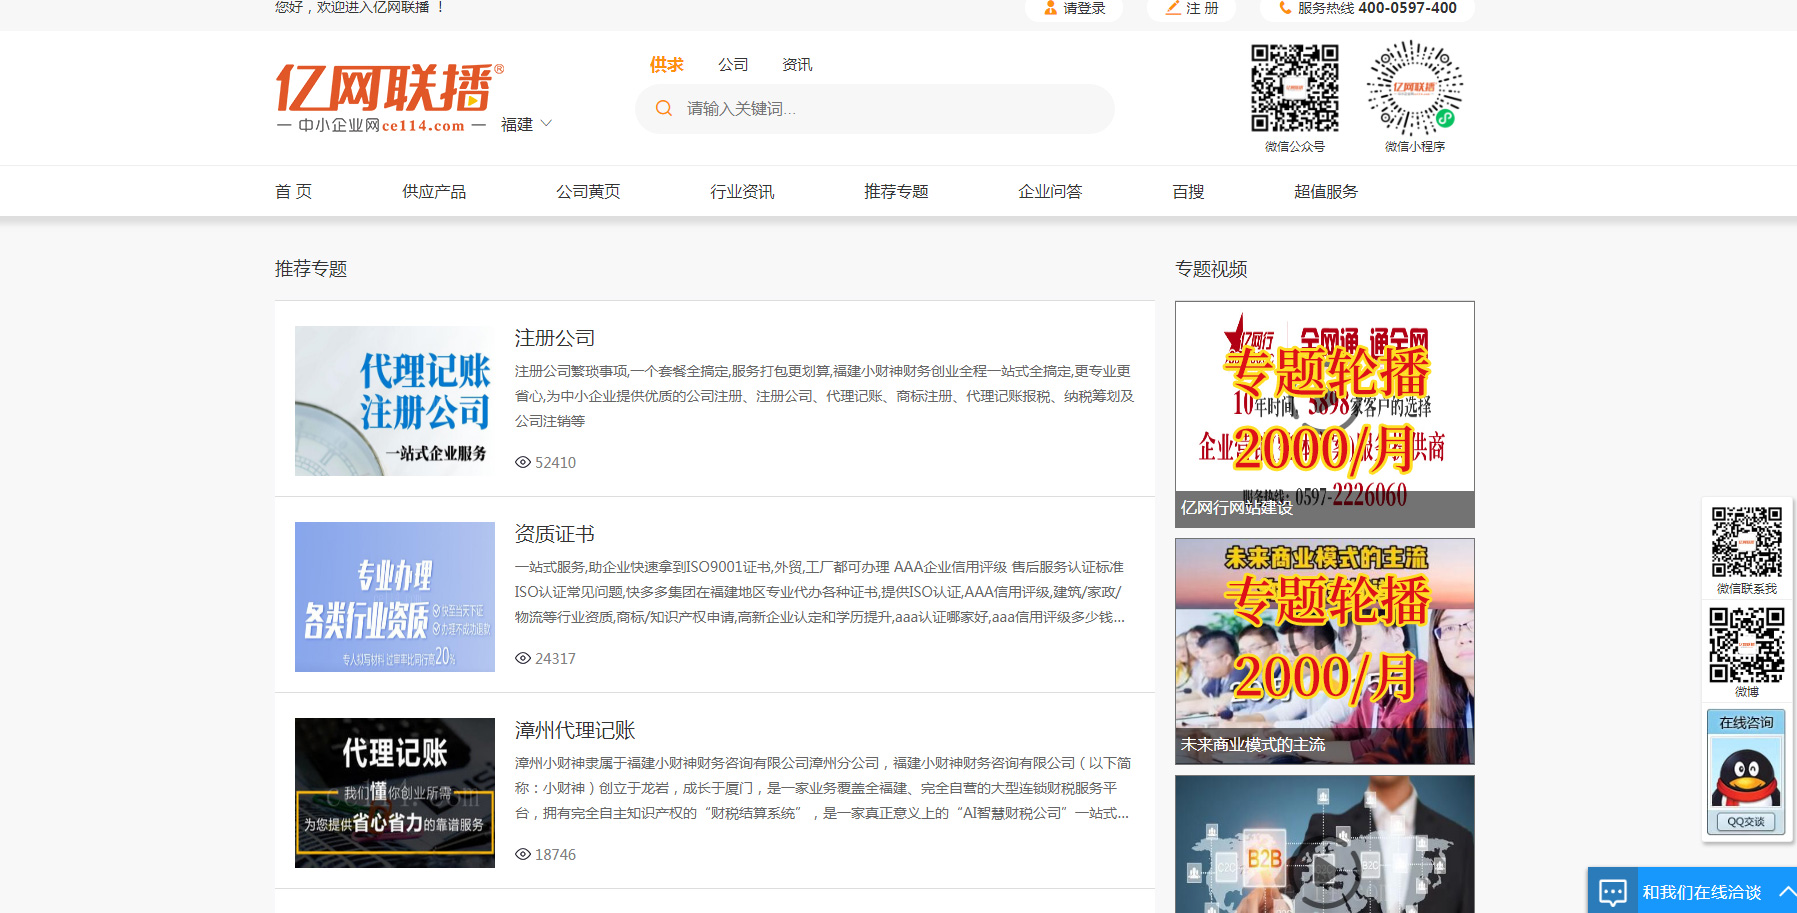Click the WeChat official account QR code
The image size is (1797, 913).
[1294, 88]
